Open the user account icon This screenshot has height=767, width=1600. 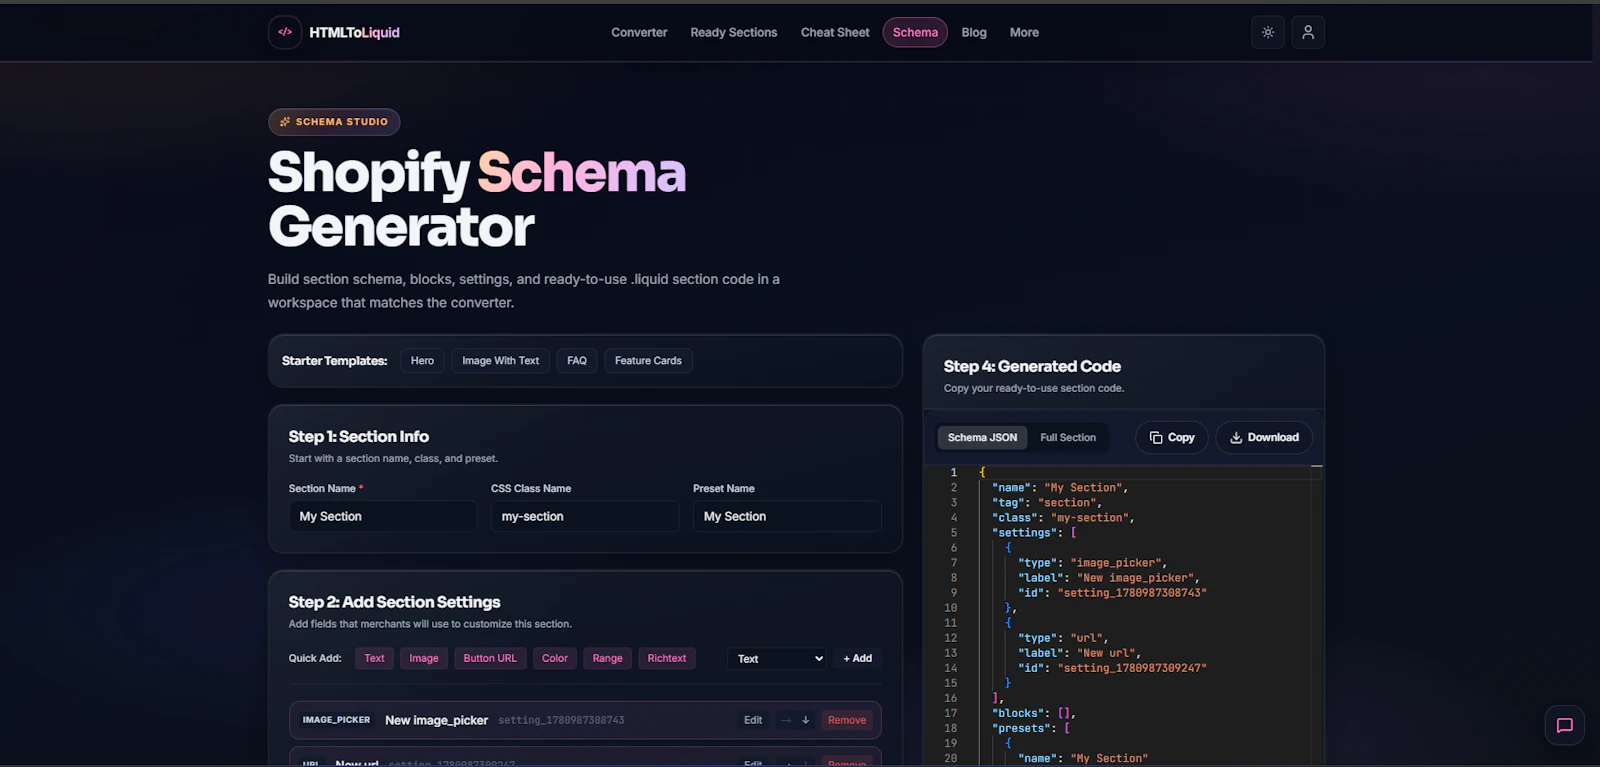click(x=1308, y=32)
